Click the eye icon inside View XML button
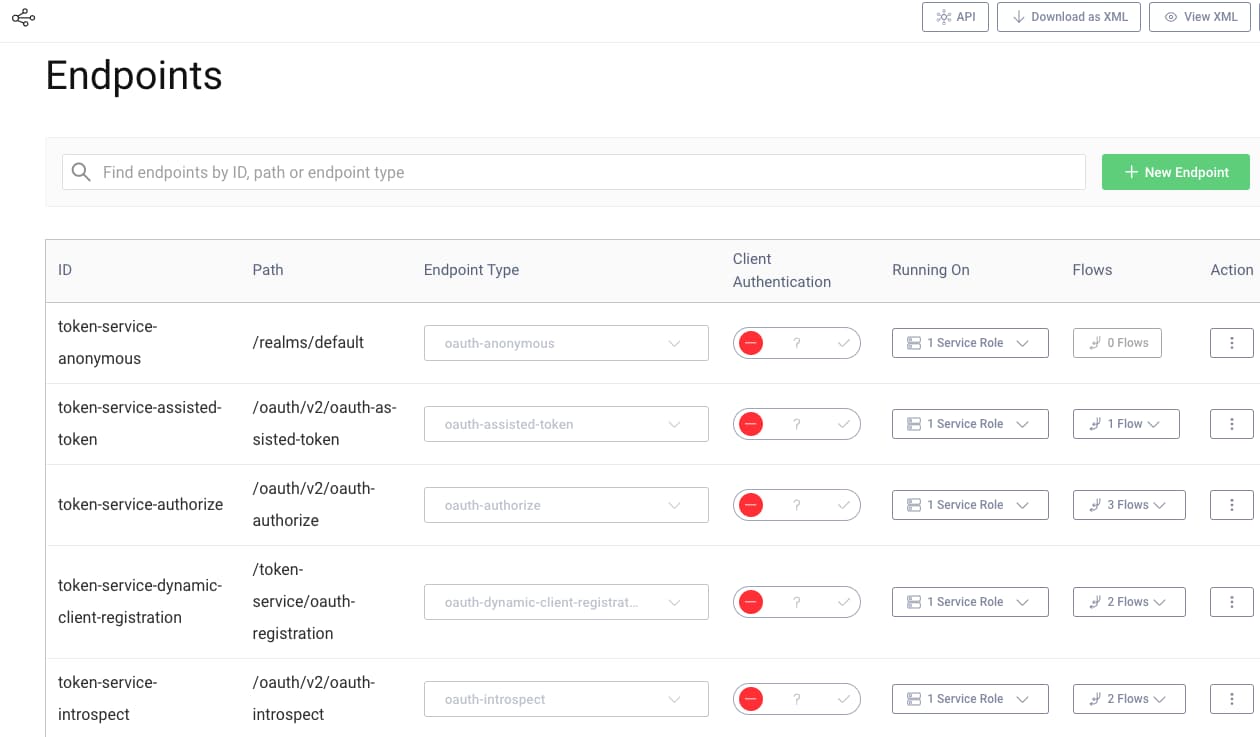The width and height of the screenshot is (1260, 737). click(1172, 17)
